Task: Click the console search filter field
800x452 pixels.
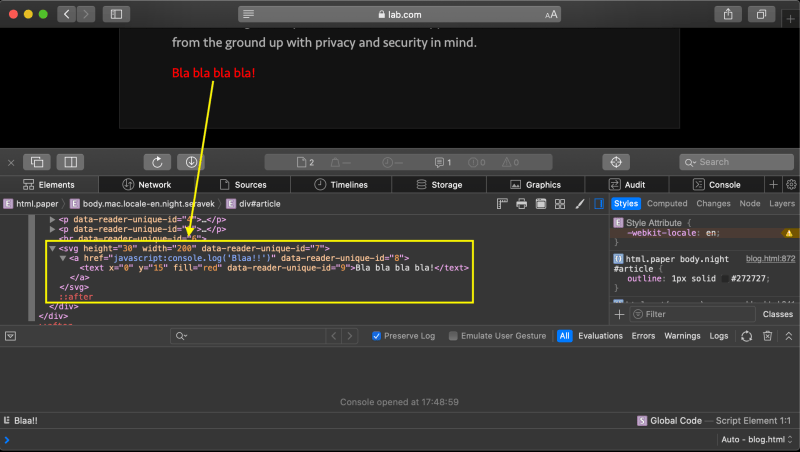Action: tap(248, 336)
